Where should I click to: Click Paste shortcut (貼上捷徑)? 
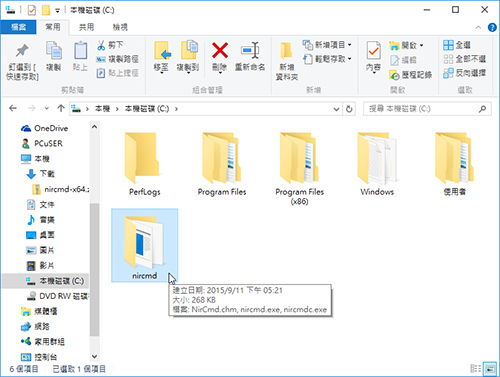tap(117, 73)
